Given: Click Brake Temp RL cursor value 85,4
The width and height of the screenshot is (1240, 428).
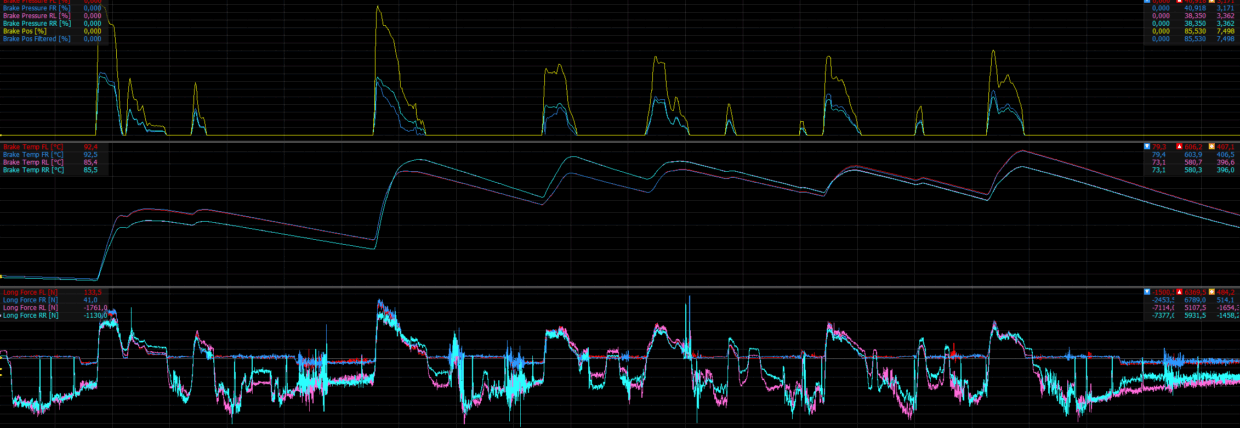Looking at the screenshot, I should [x=90, y=163].
